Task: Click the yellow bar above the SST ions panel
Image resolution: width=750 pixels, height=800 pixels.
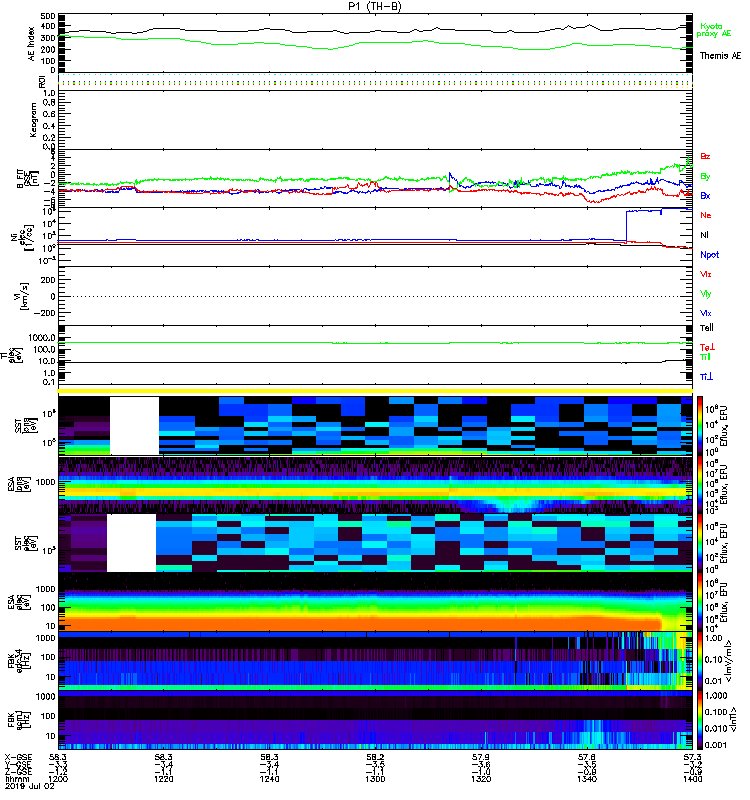Action: [x=375, y=391]
